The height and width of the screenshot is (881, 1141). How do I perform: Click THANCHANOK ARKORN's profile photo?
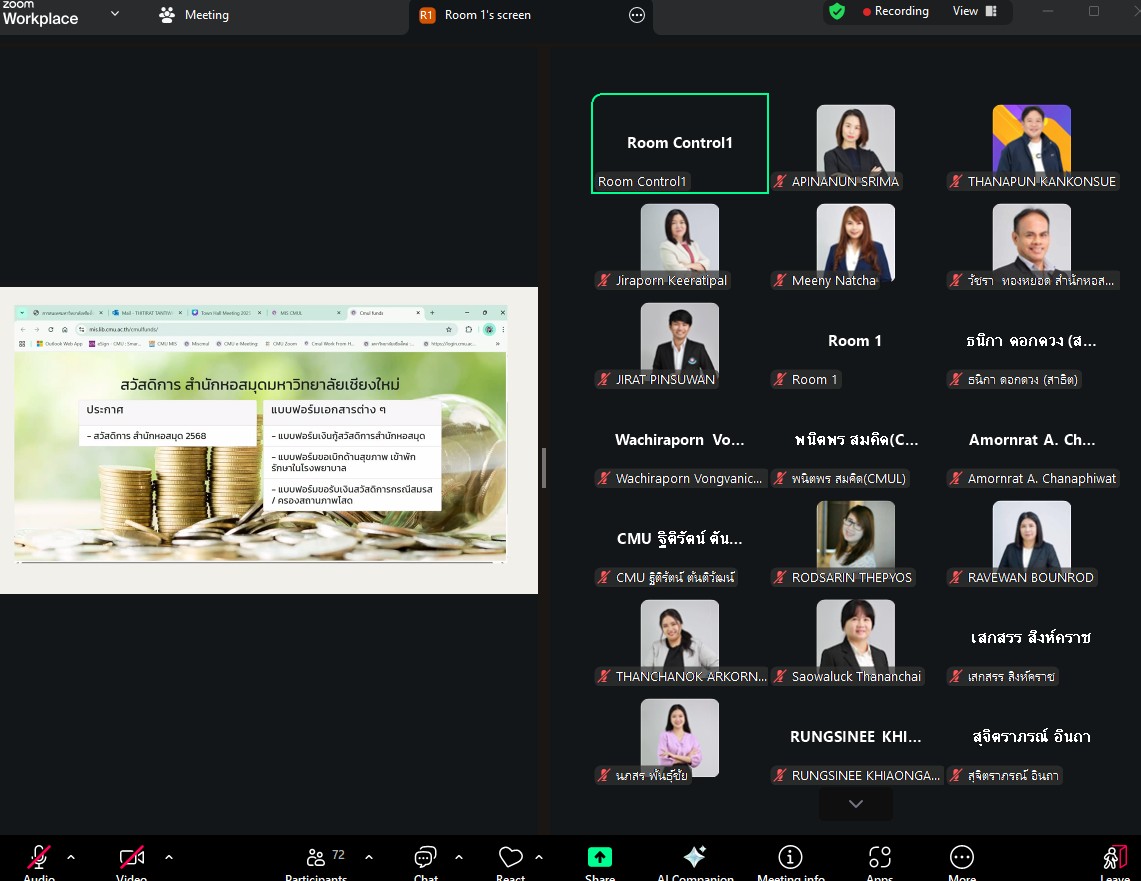(x=680, y=634)
